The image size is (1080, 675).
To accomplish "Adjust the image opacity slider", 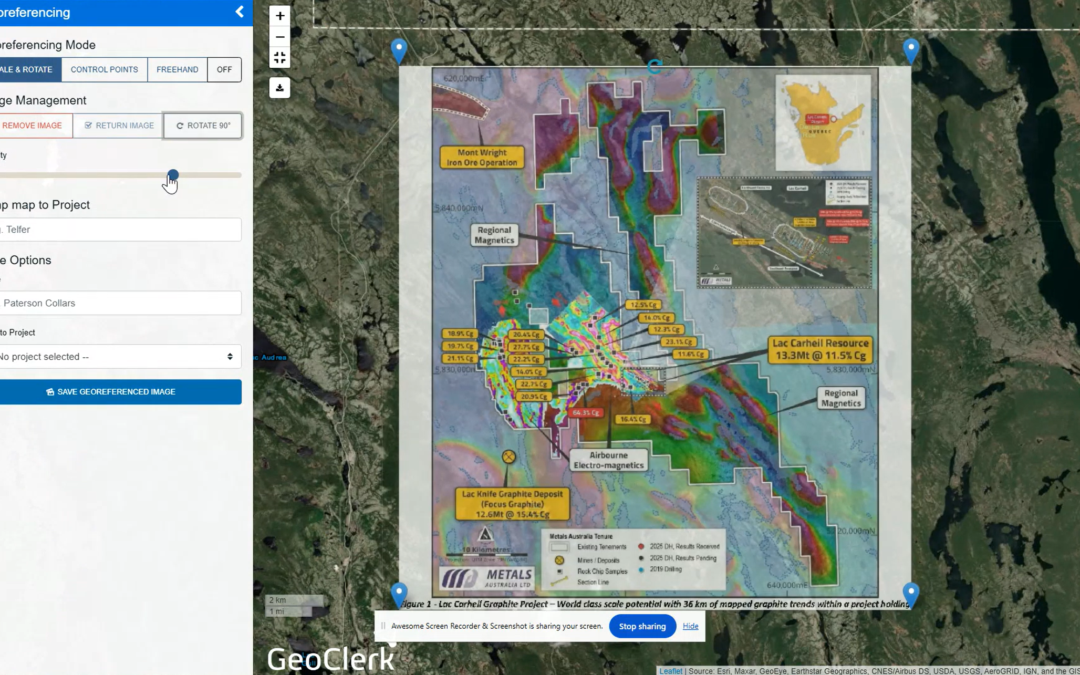I will click(171, 174).
